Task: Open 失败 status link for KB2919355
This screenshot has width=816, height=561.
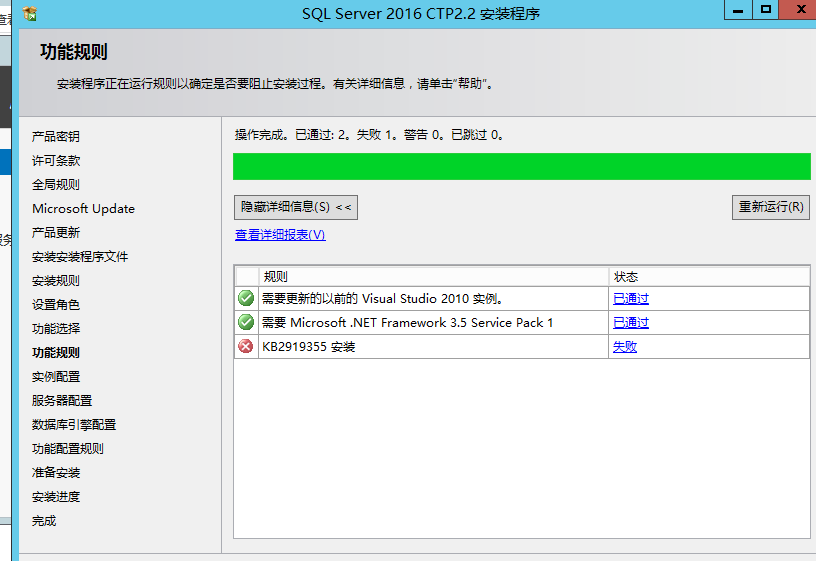Action: tap(624, 346)
